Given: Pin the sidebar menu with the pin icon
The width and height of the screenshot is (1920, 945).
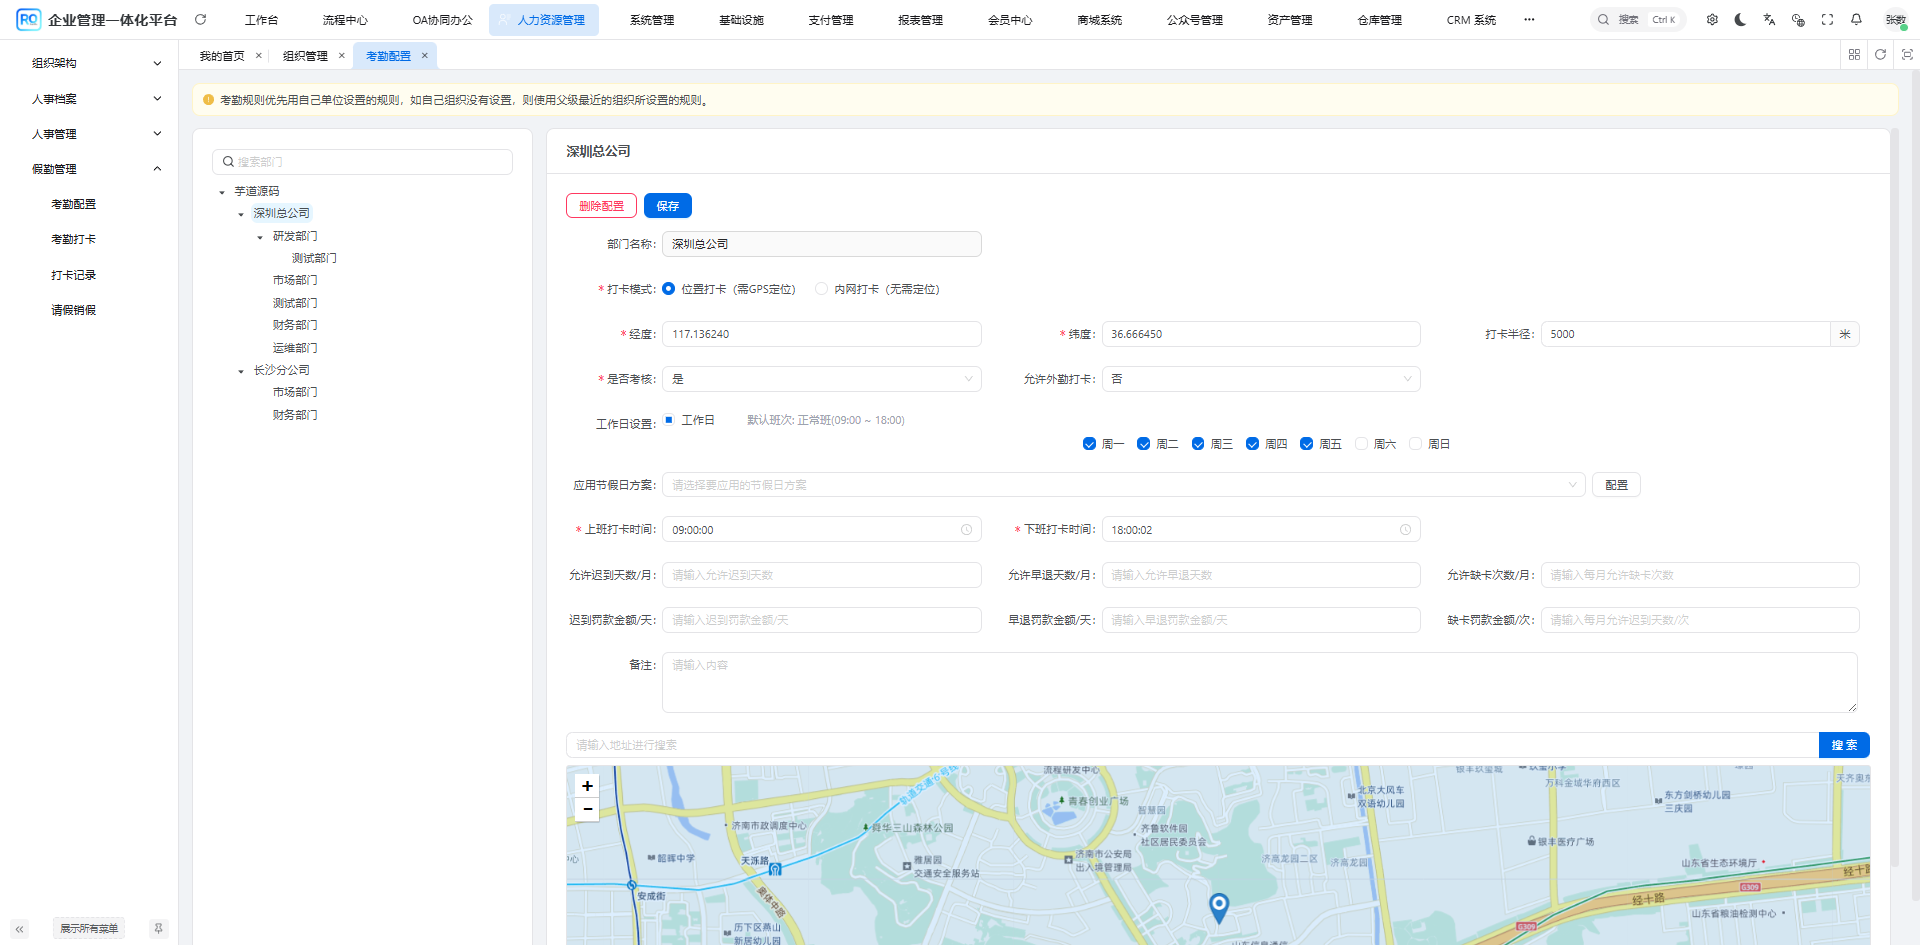Looking at the screenshot, I should click(x=158, y=929).
